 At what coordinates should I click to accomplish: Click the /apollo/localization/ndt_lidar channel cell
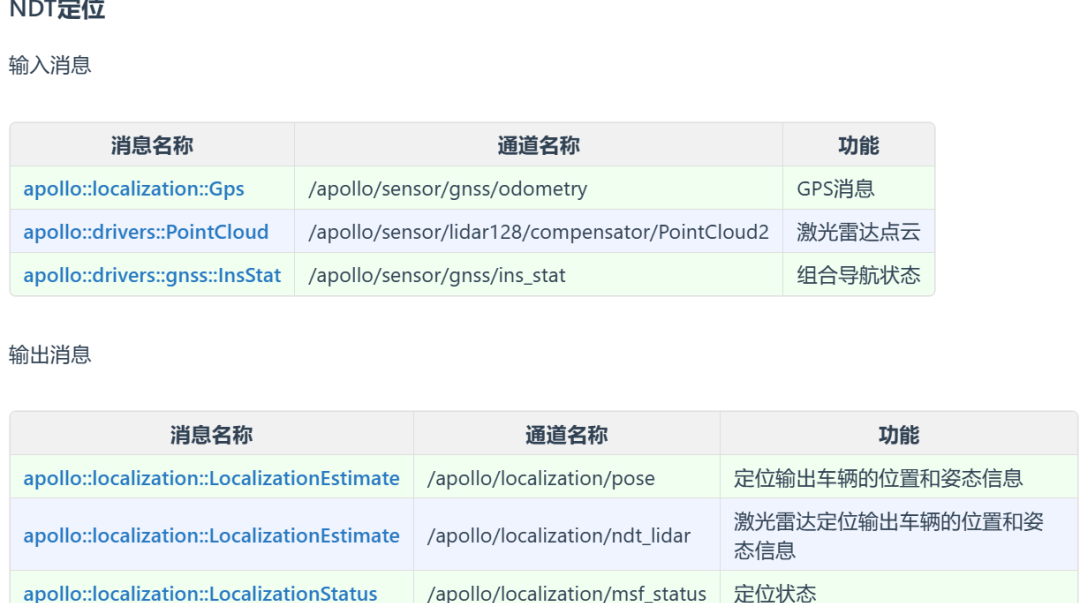click(559, 536)
